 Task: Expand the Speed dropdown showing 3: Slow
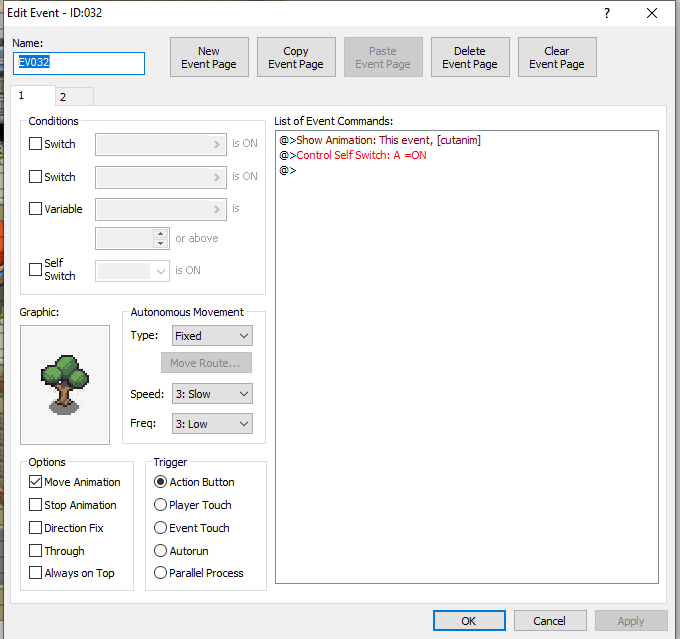coord(212,394)
